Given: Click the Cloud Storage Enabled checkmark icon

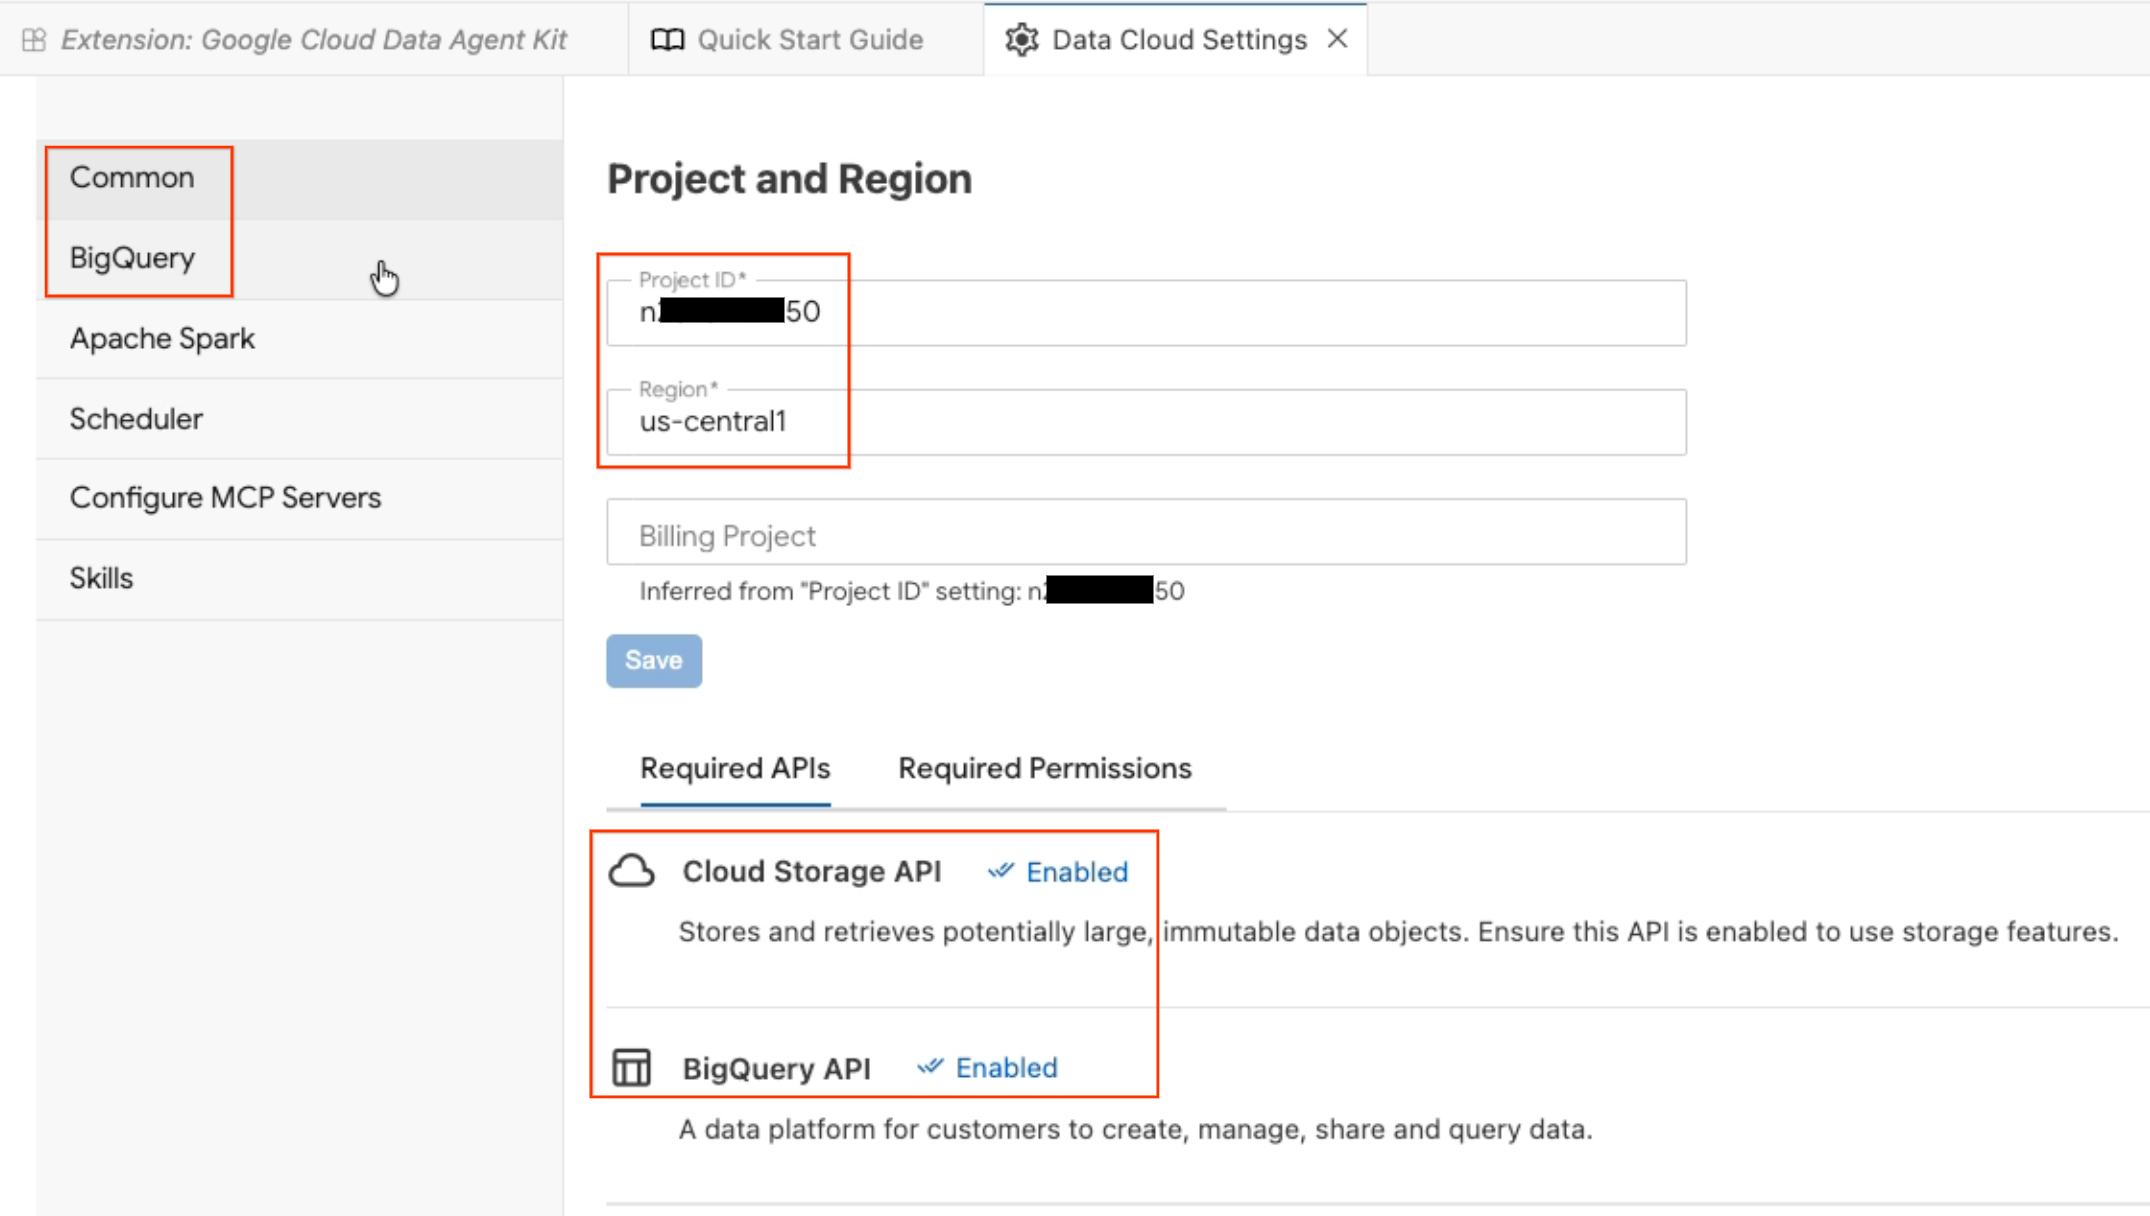Looking at the screenshot, I should point(1001,871).
